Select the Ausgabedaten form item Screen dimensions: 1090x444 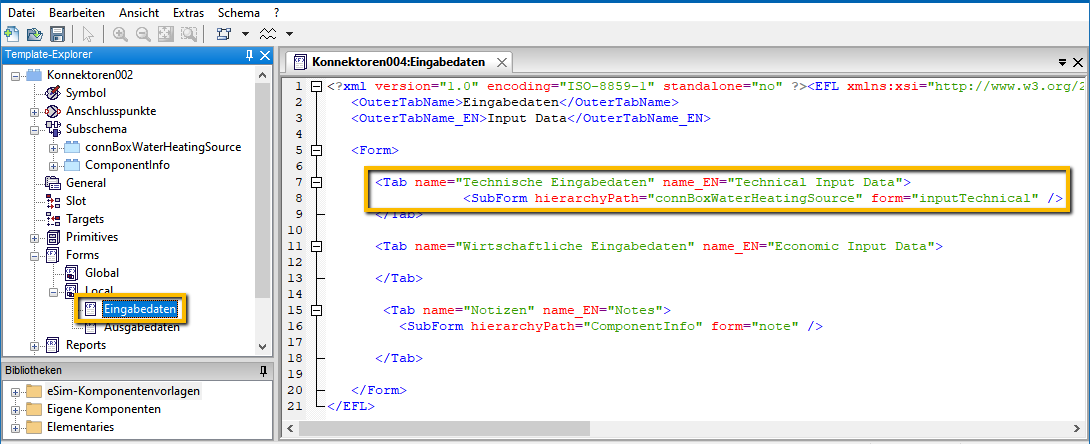(x=142, y=327)
